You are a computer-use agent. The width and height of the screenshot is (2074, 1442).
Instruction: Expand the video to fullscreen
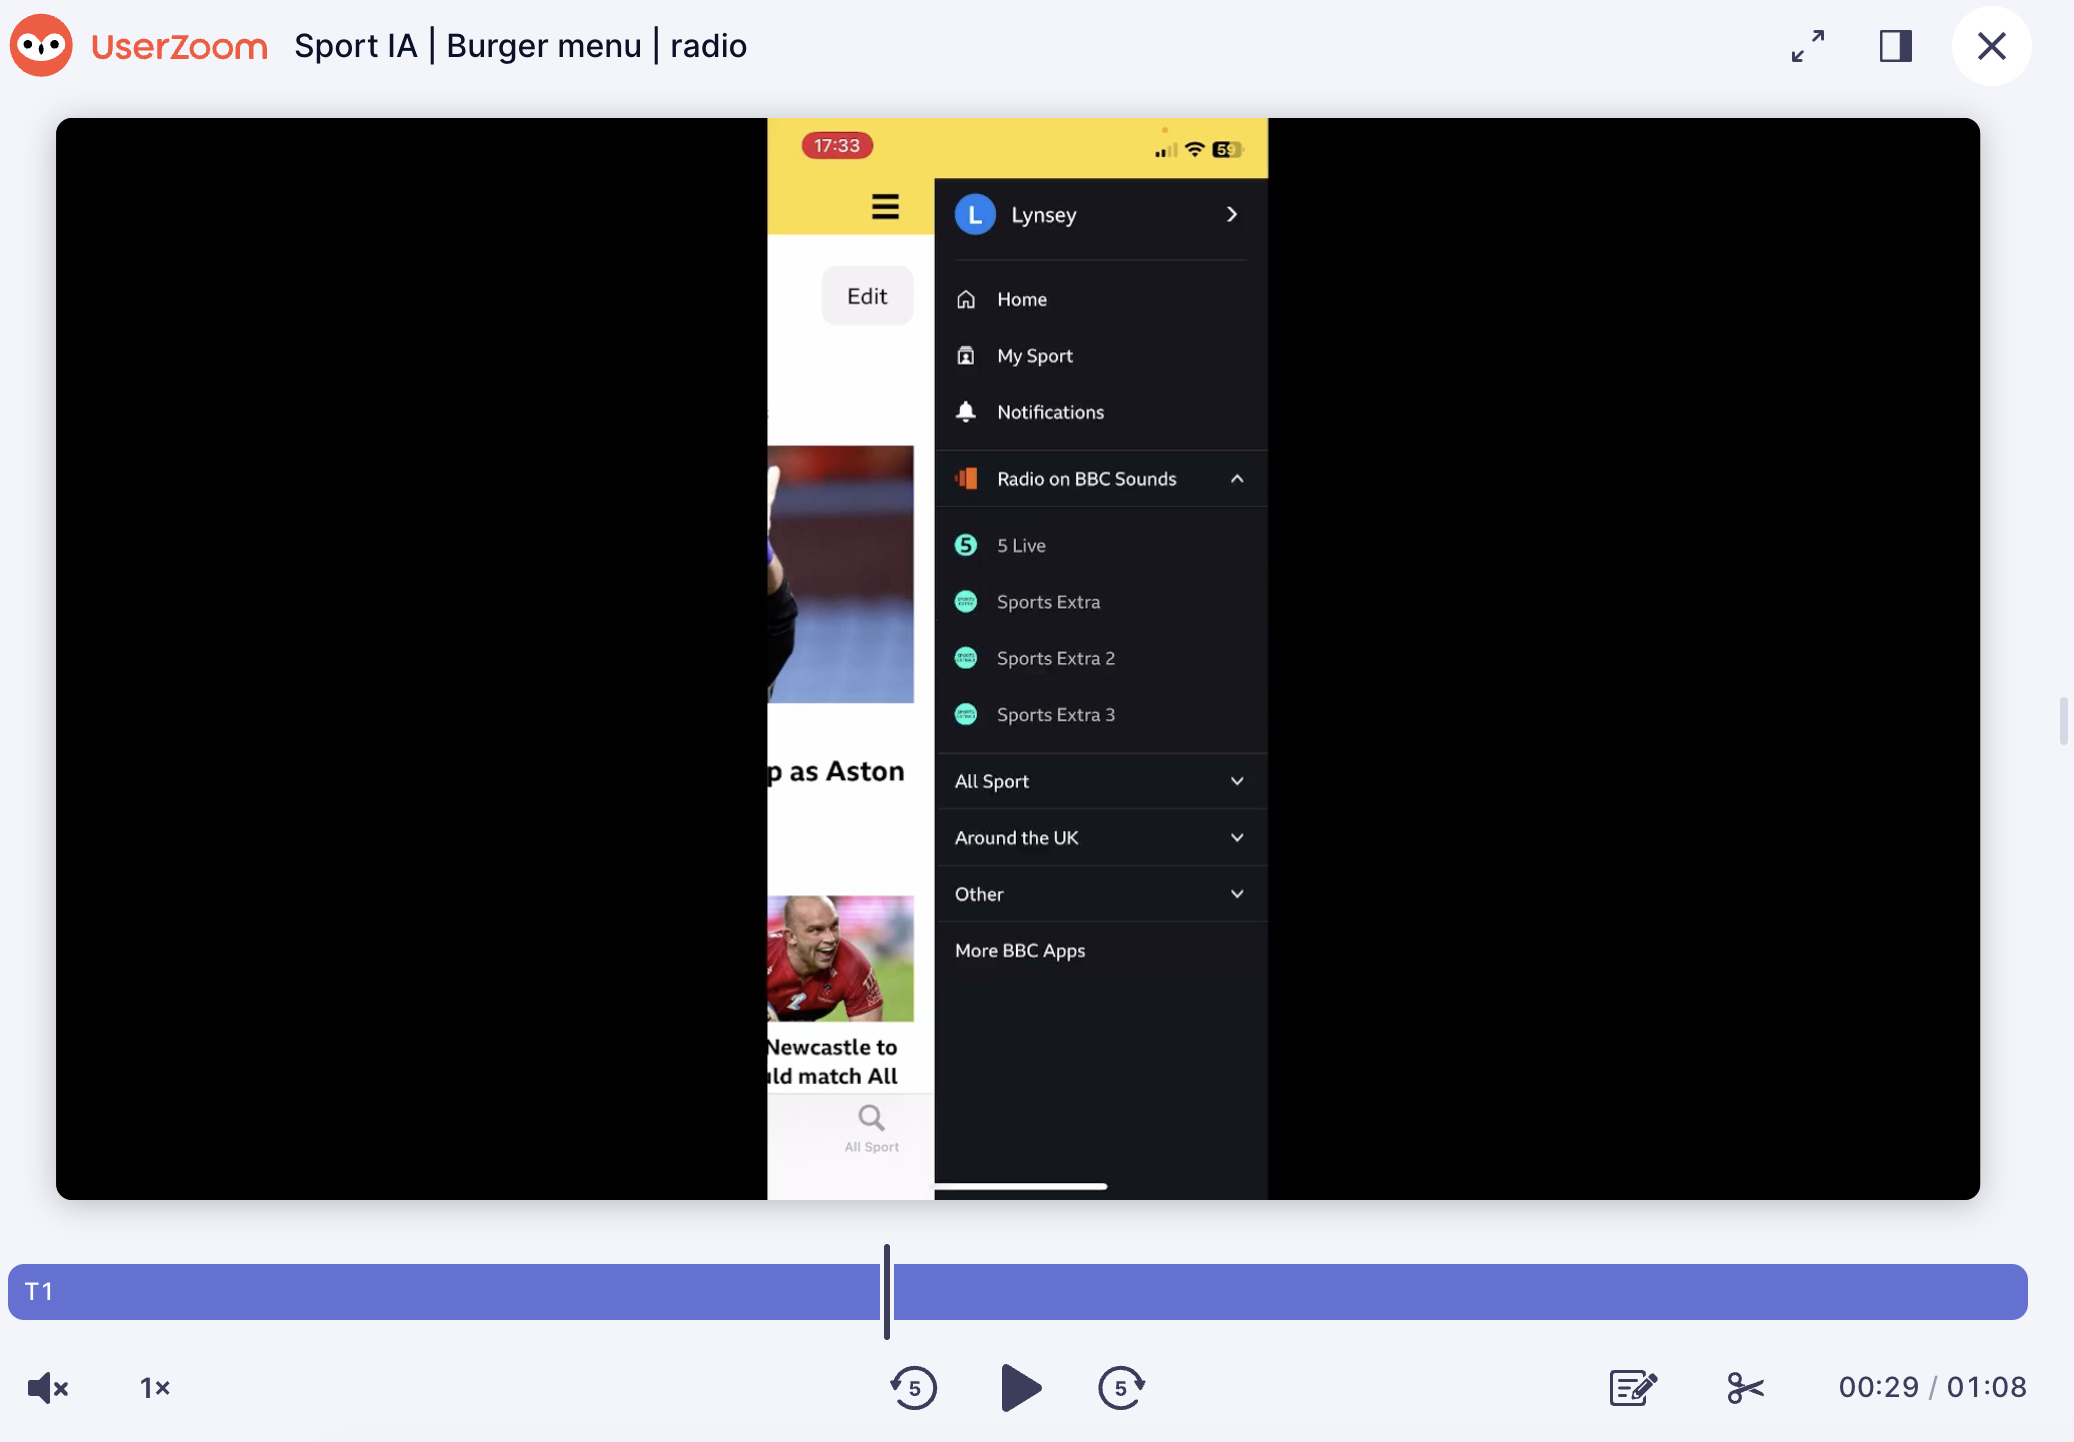pyautogui.click(x=1808, y=46)
